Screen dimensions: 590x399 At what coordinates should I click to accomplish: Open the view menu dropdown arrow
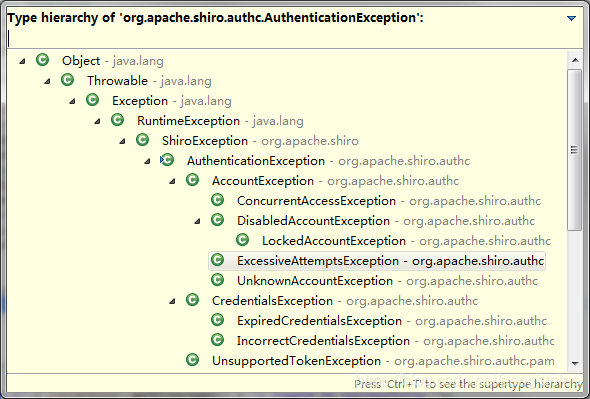[x=571, y=18]
